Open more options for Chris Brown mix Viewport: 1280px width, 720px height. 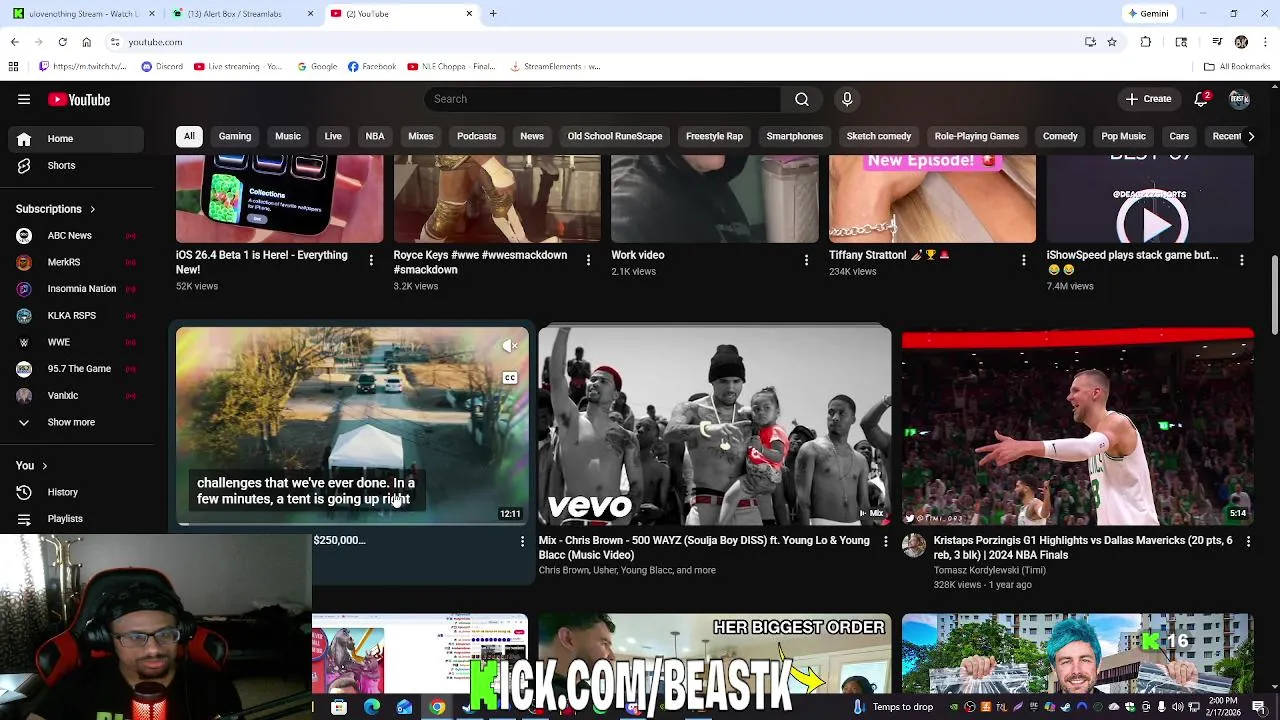pos(885,541)
